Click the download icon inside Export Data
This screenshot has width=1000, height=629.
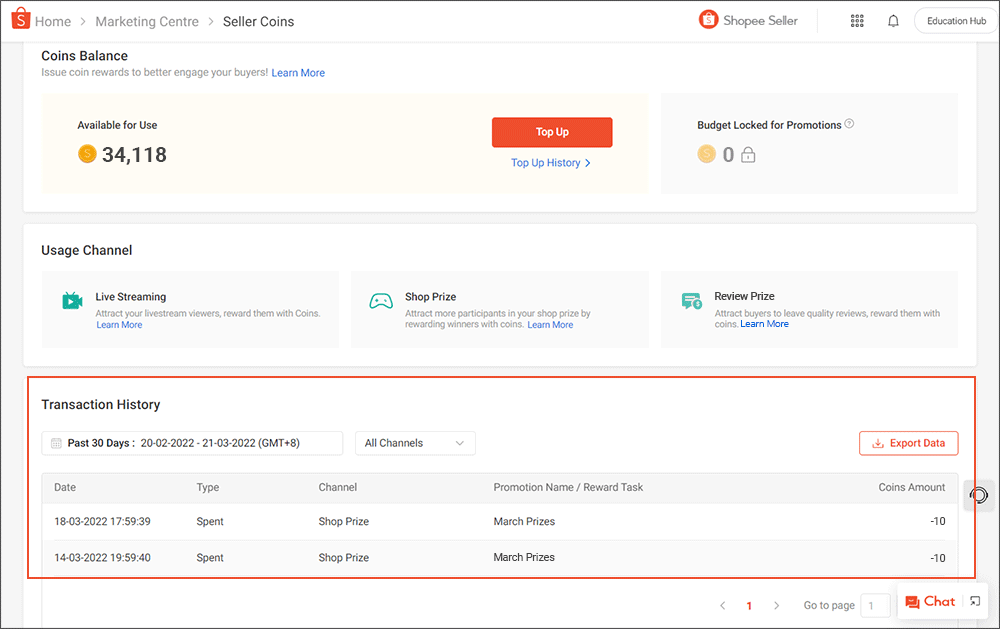tap(879, 443)
